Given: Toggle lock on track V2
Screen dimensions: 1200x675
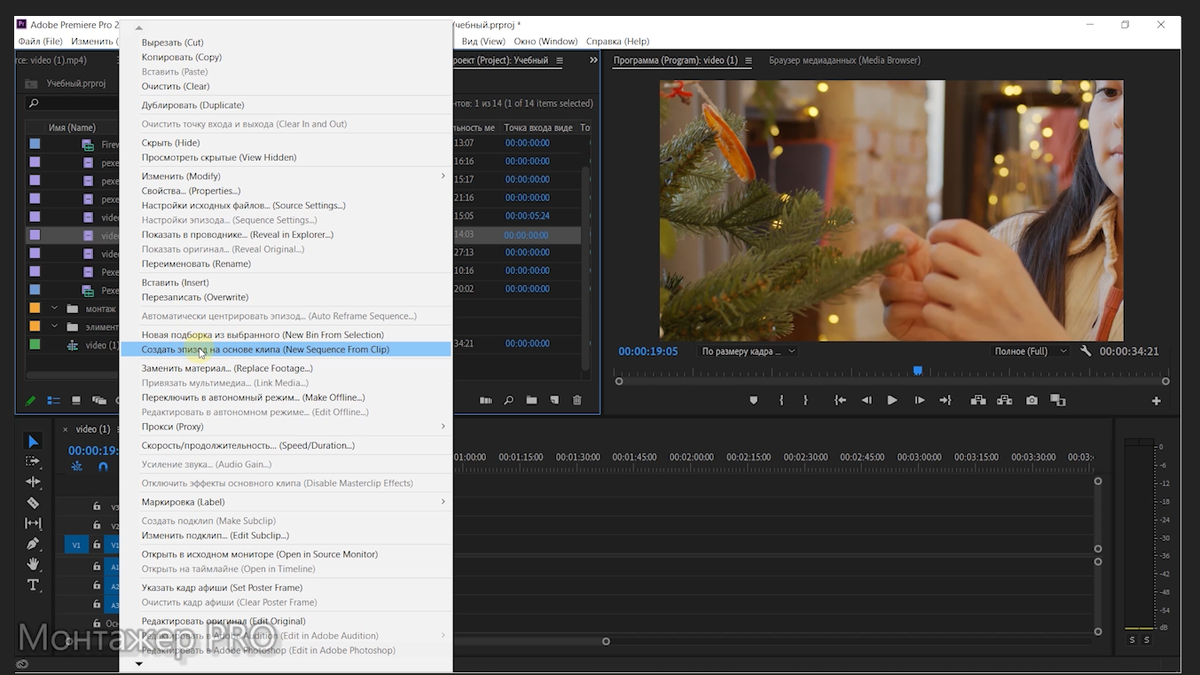Looking at the screenshot, I should (x=97, y=526).
